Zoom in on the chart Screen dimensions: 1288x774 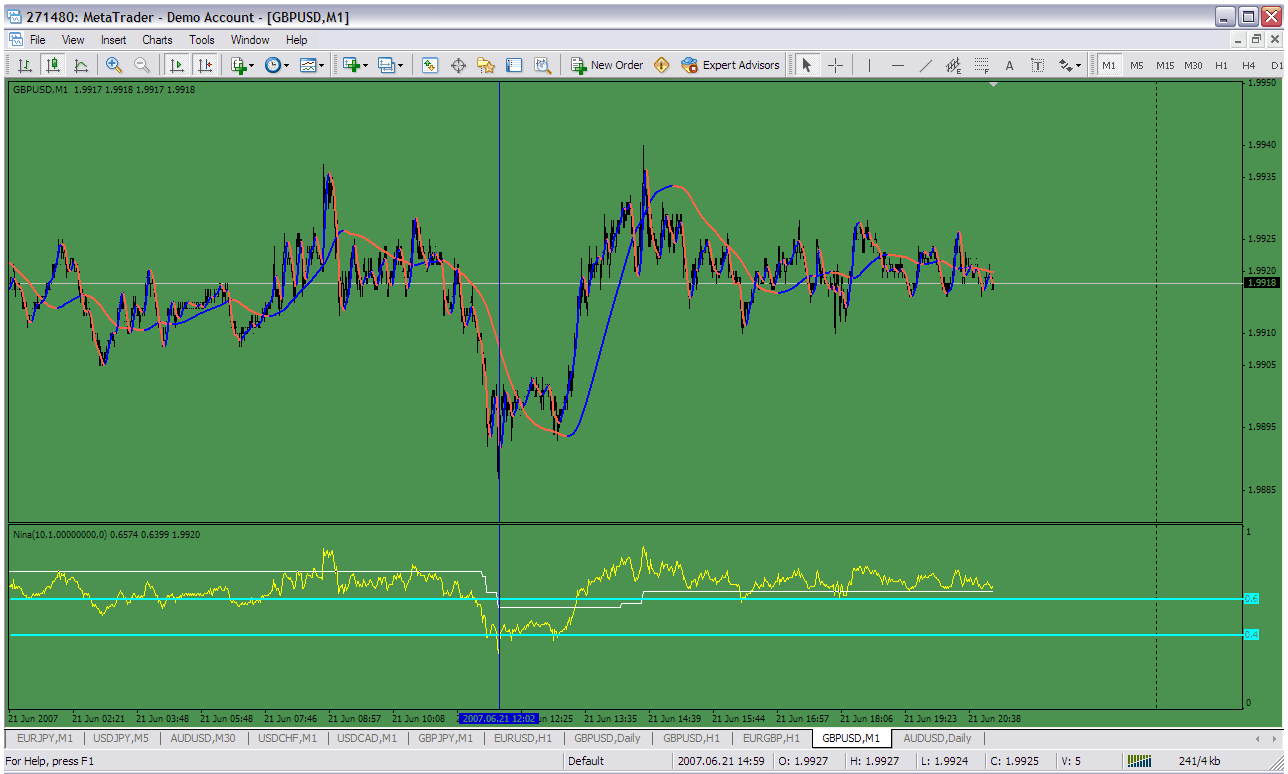click(114, 65)
